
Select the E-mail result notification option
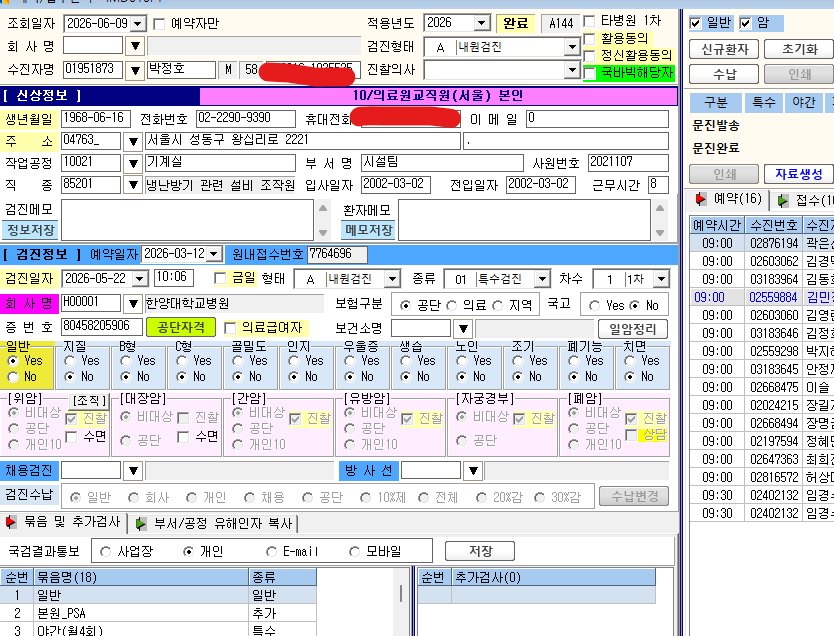(271, 552)
